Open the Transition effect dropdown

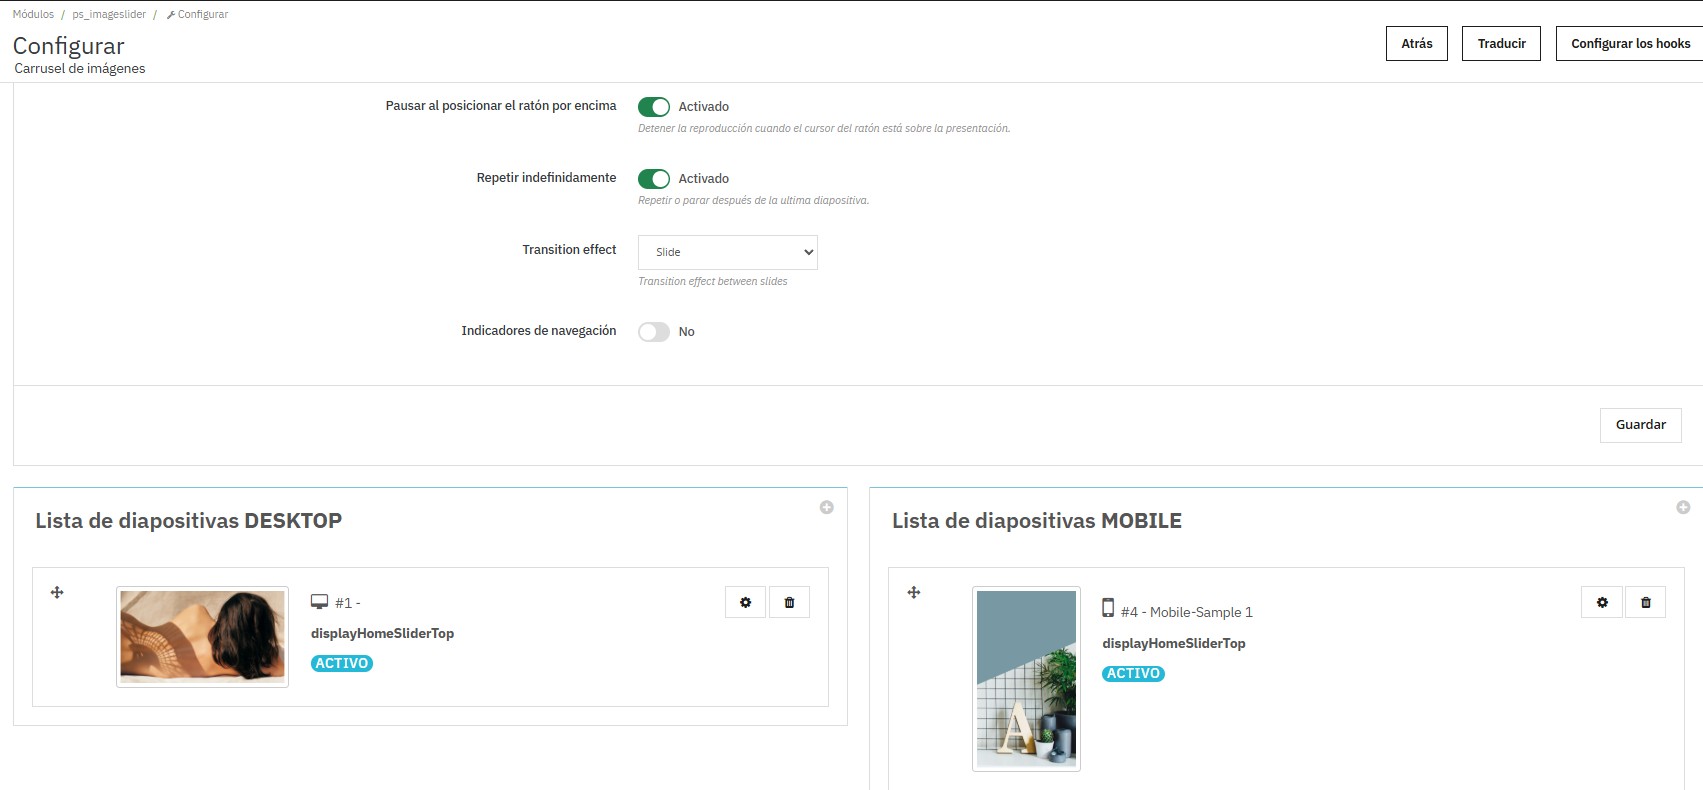(727, 252)
